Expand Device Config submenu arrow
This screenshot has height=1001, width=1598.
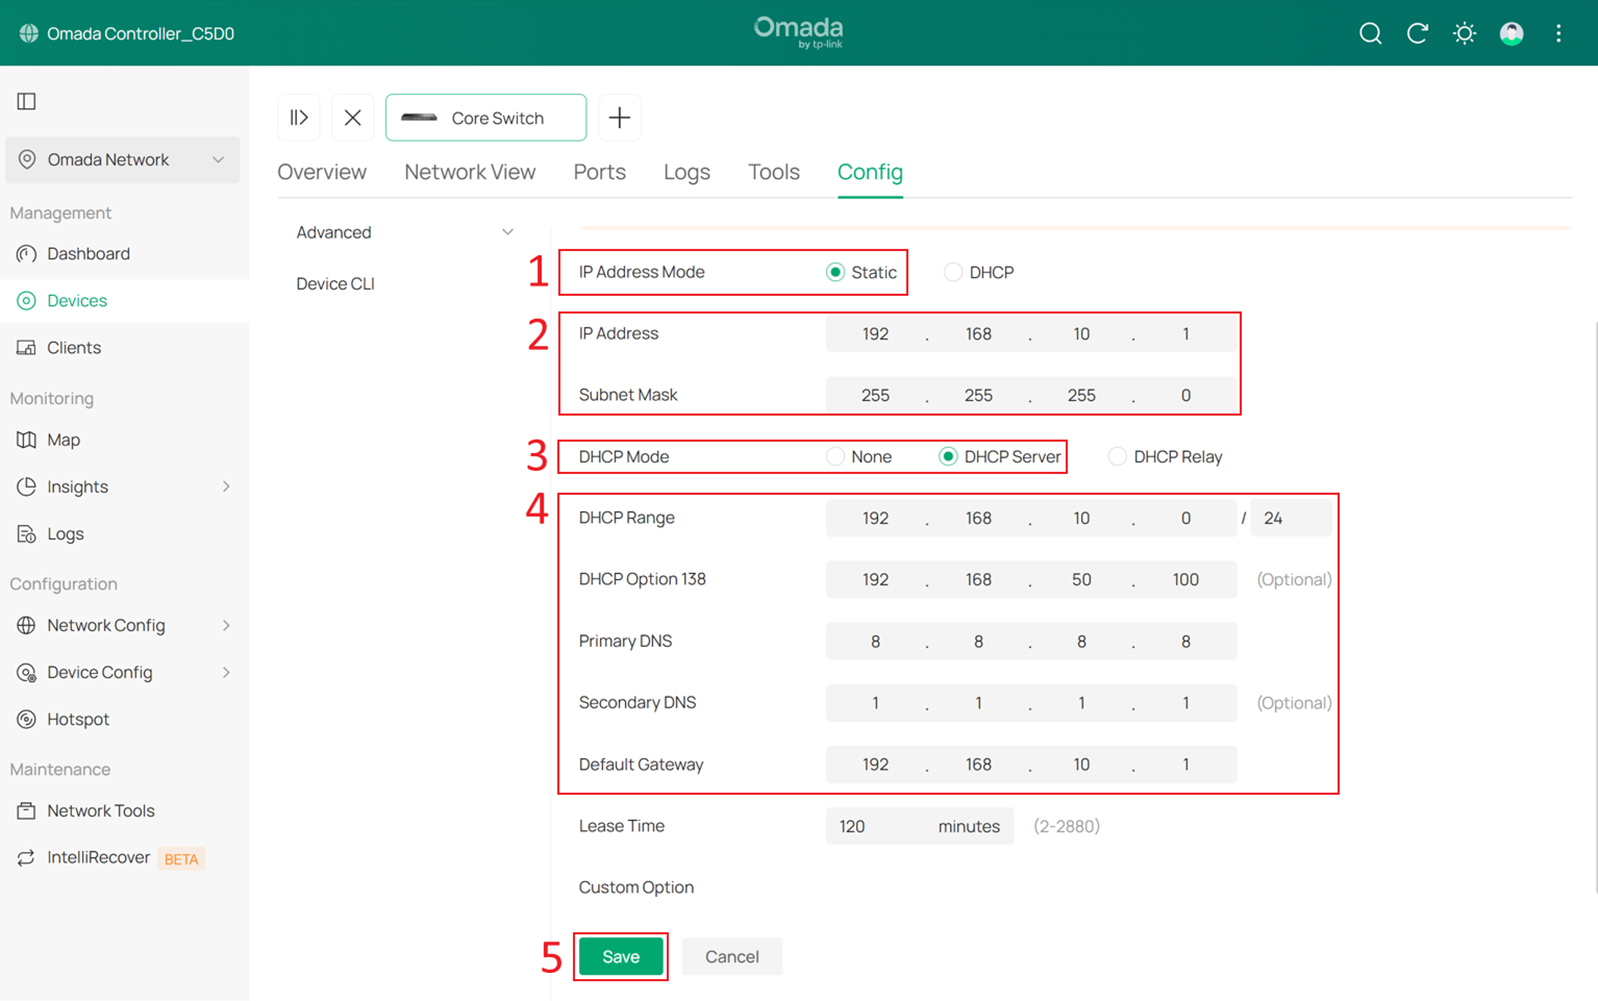(226, 673)
